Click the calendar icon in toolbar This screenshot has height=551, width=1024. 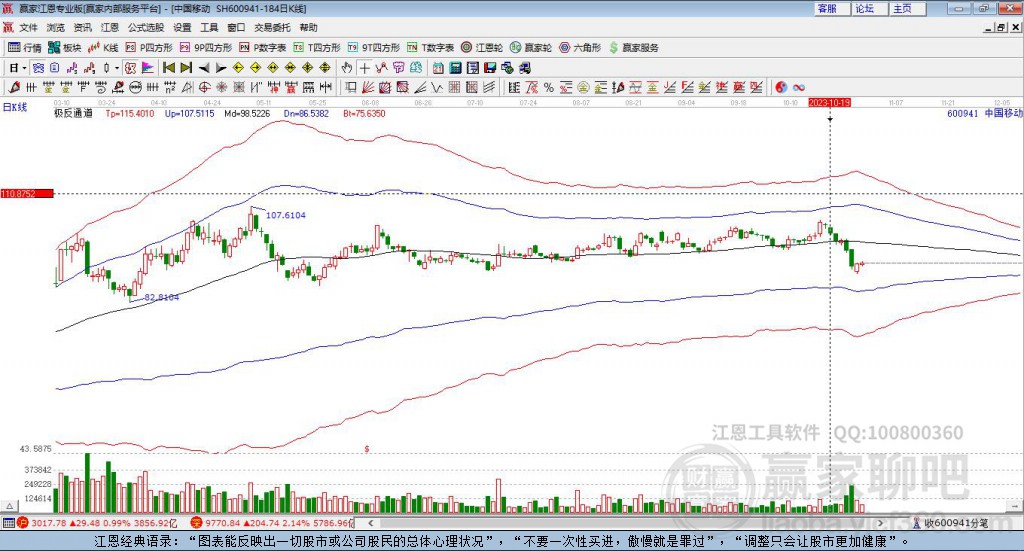[438, 68]
